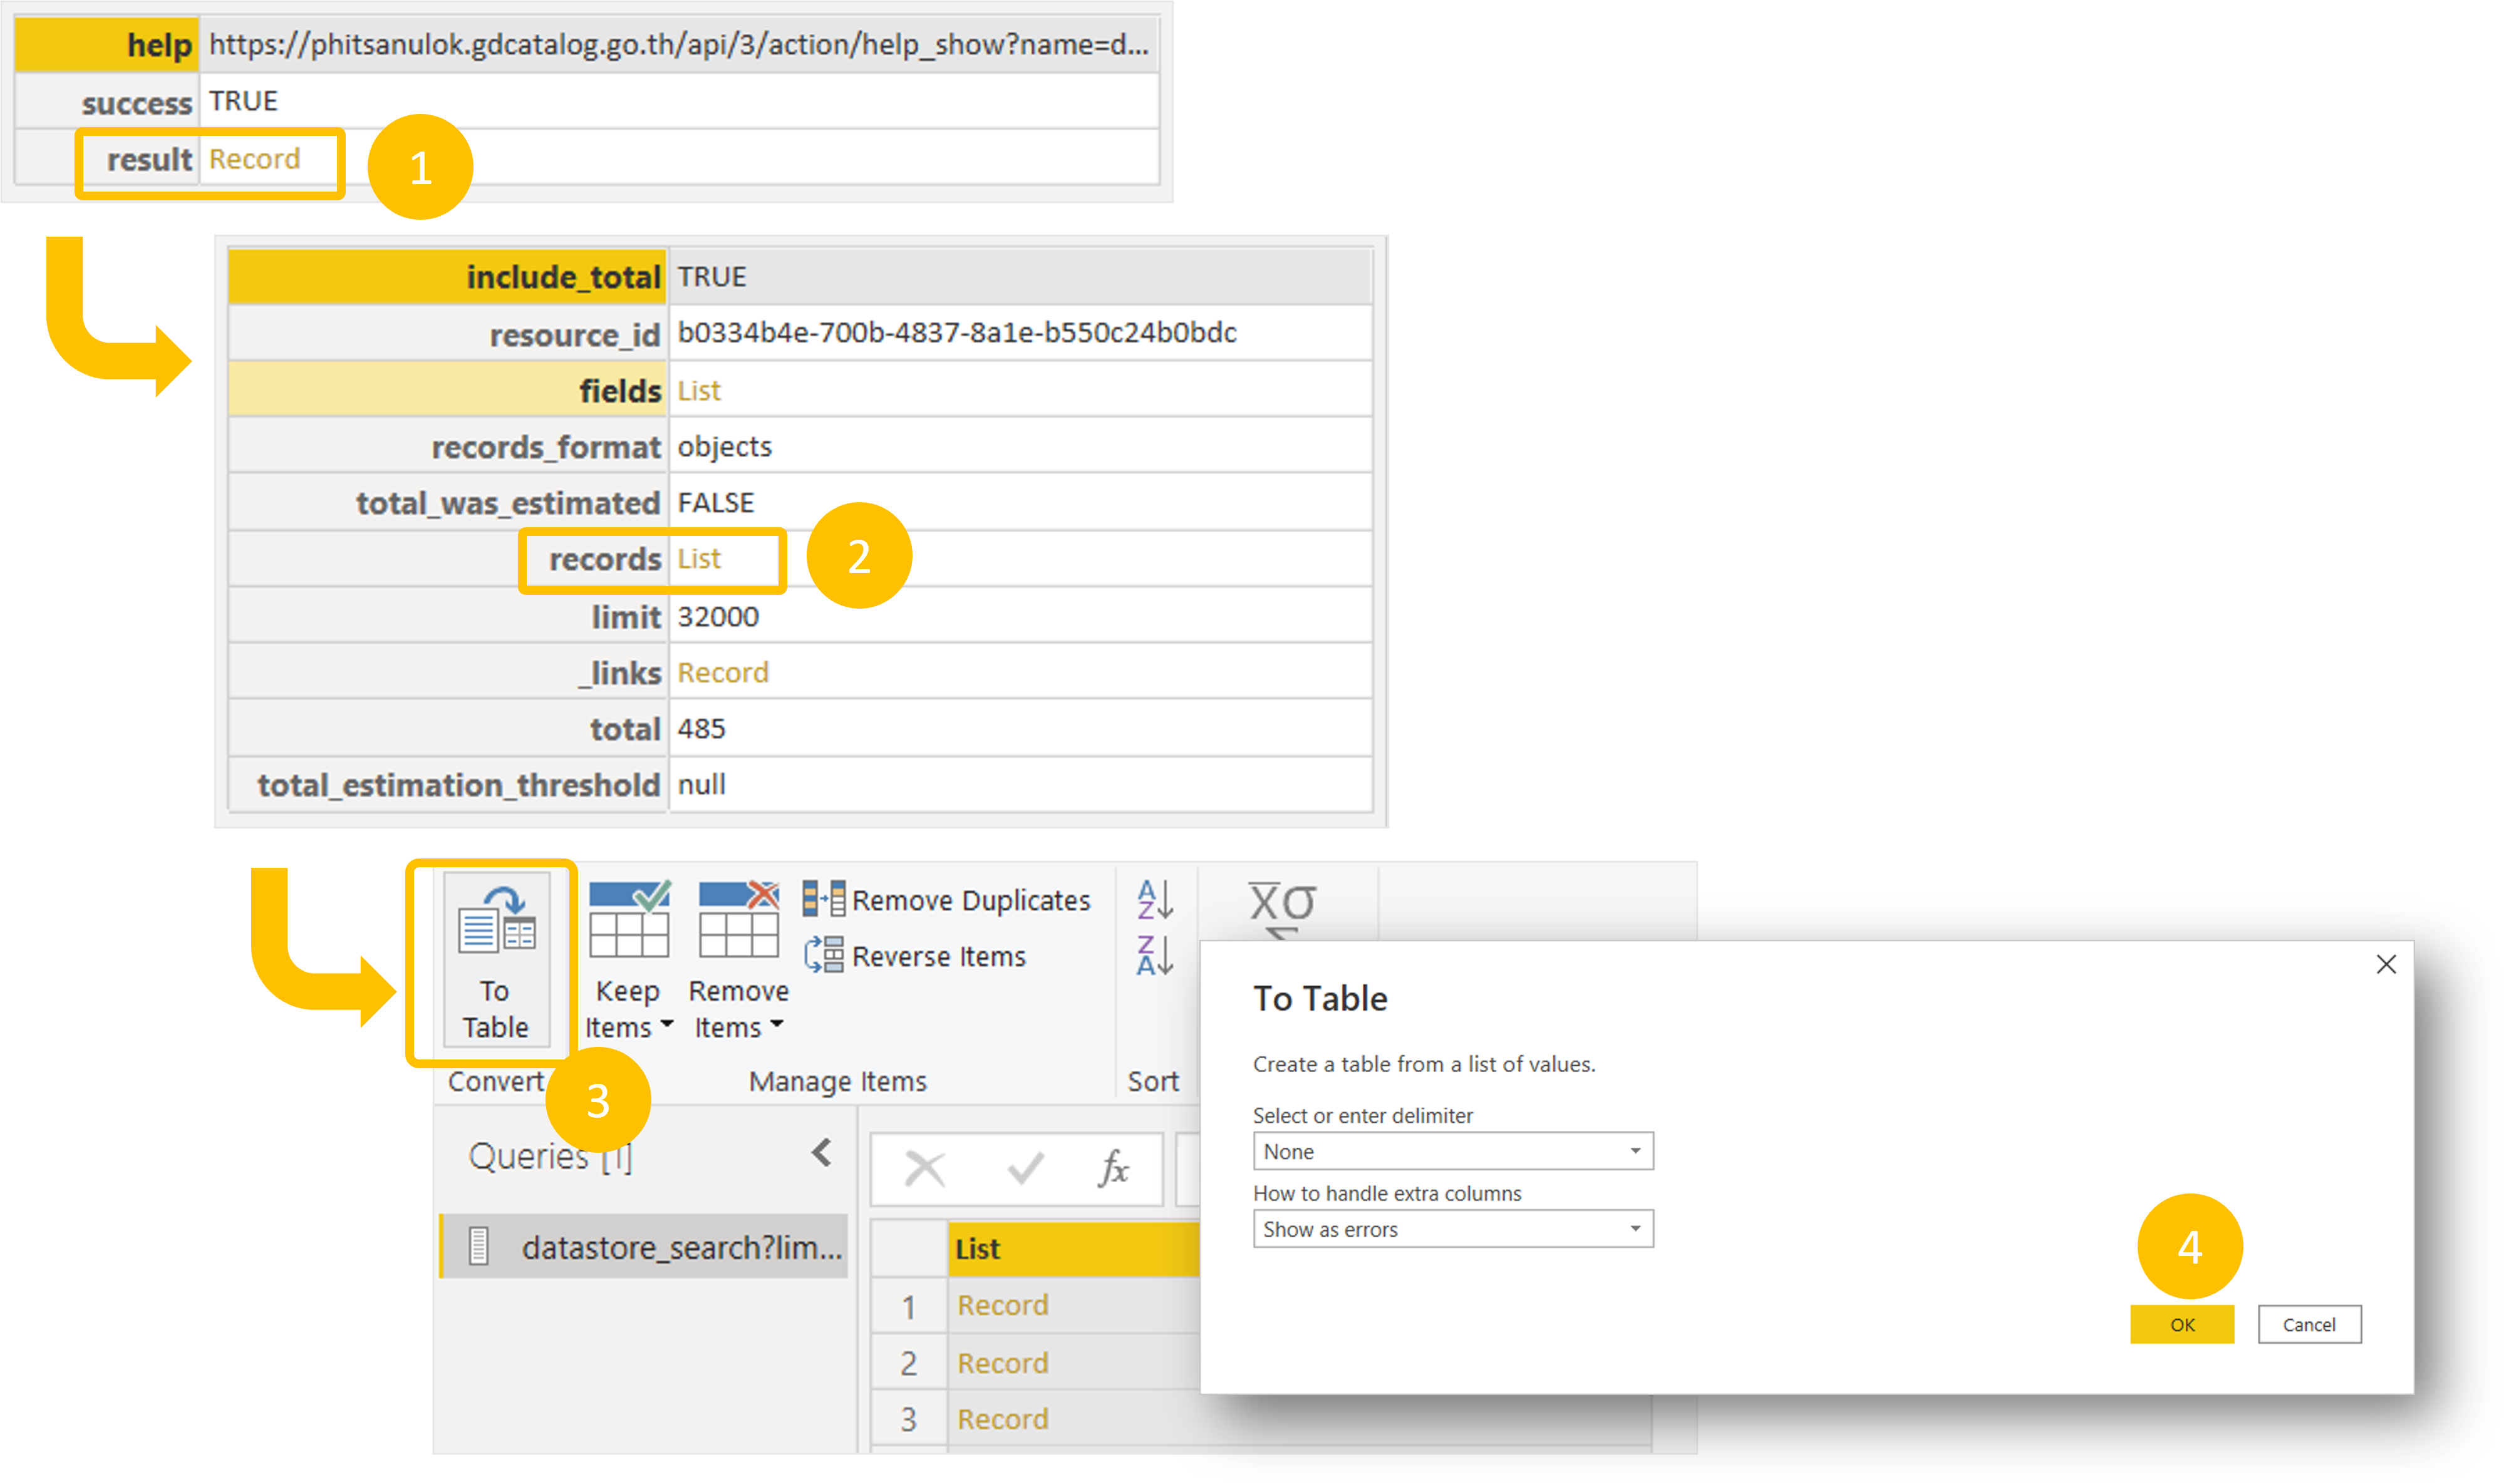Open the Record in row 1
Viewport: 2504px width, 1484px height.
point(1002,1305)
